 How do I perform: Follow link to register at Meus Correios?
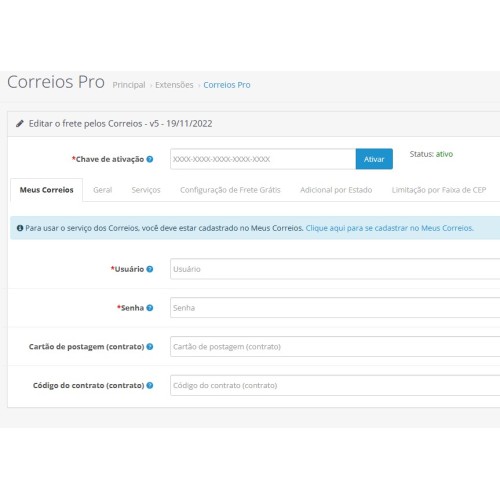point(389,228)
